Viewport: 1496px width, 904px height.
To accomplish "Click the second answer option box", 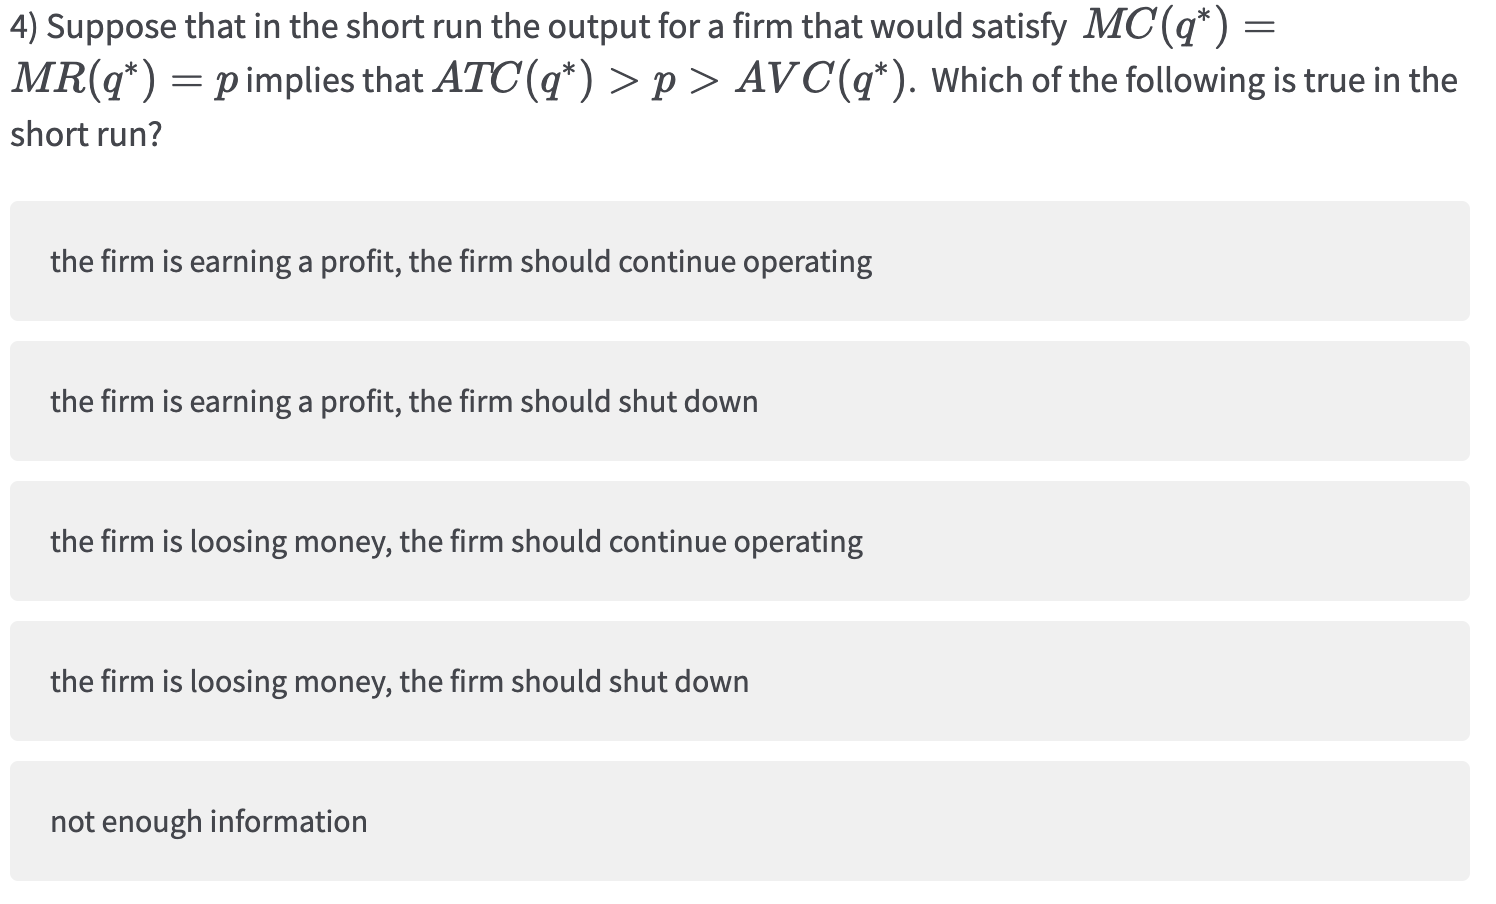I will 738,401.
